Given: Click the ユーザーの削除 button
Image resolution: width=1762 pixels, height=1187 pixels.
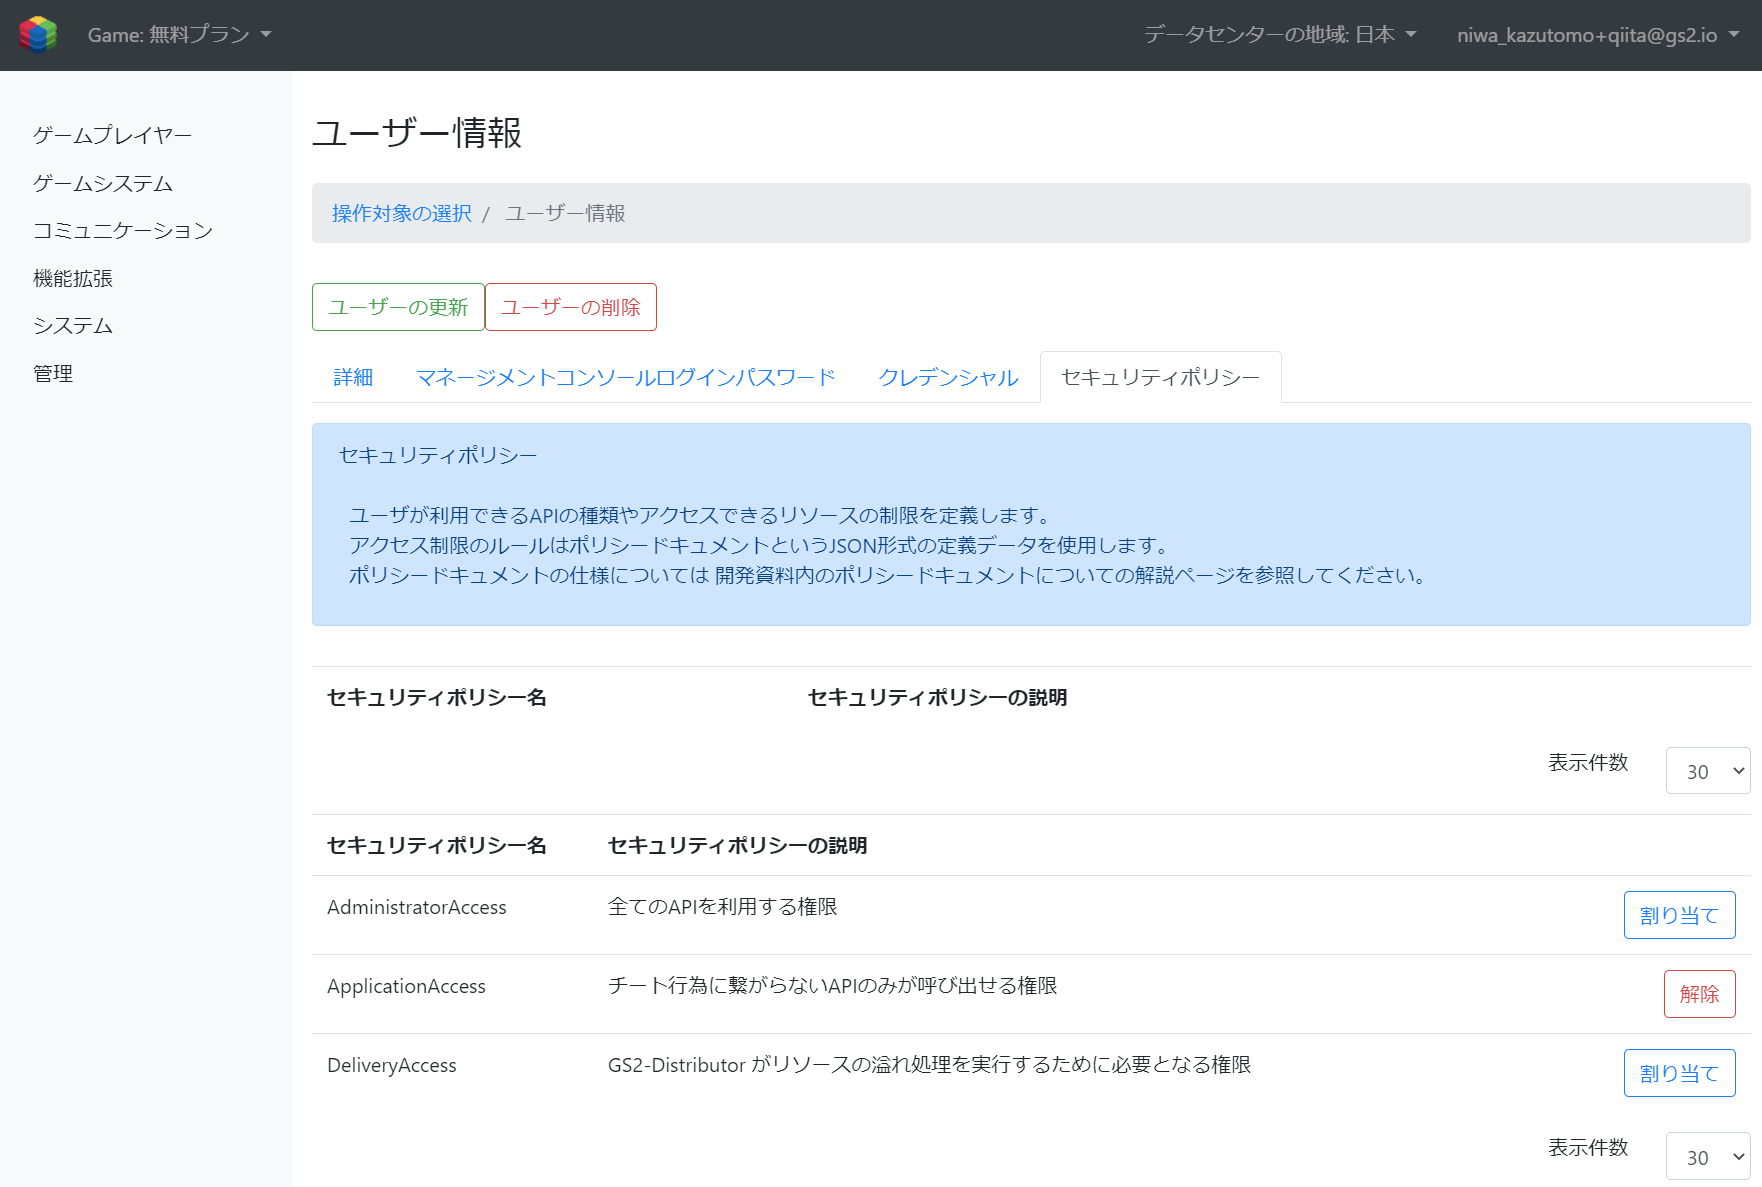Looking at the screenshot, I should pyautogui.click(x=571, y=307).
